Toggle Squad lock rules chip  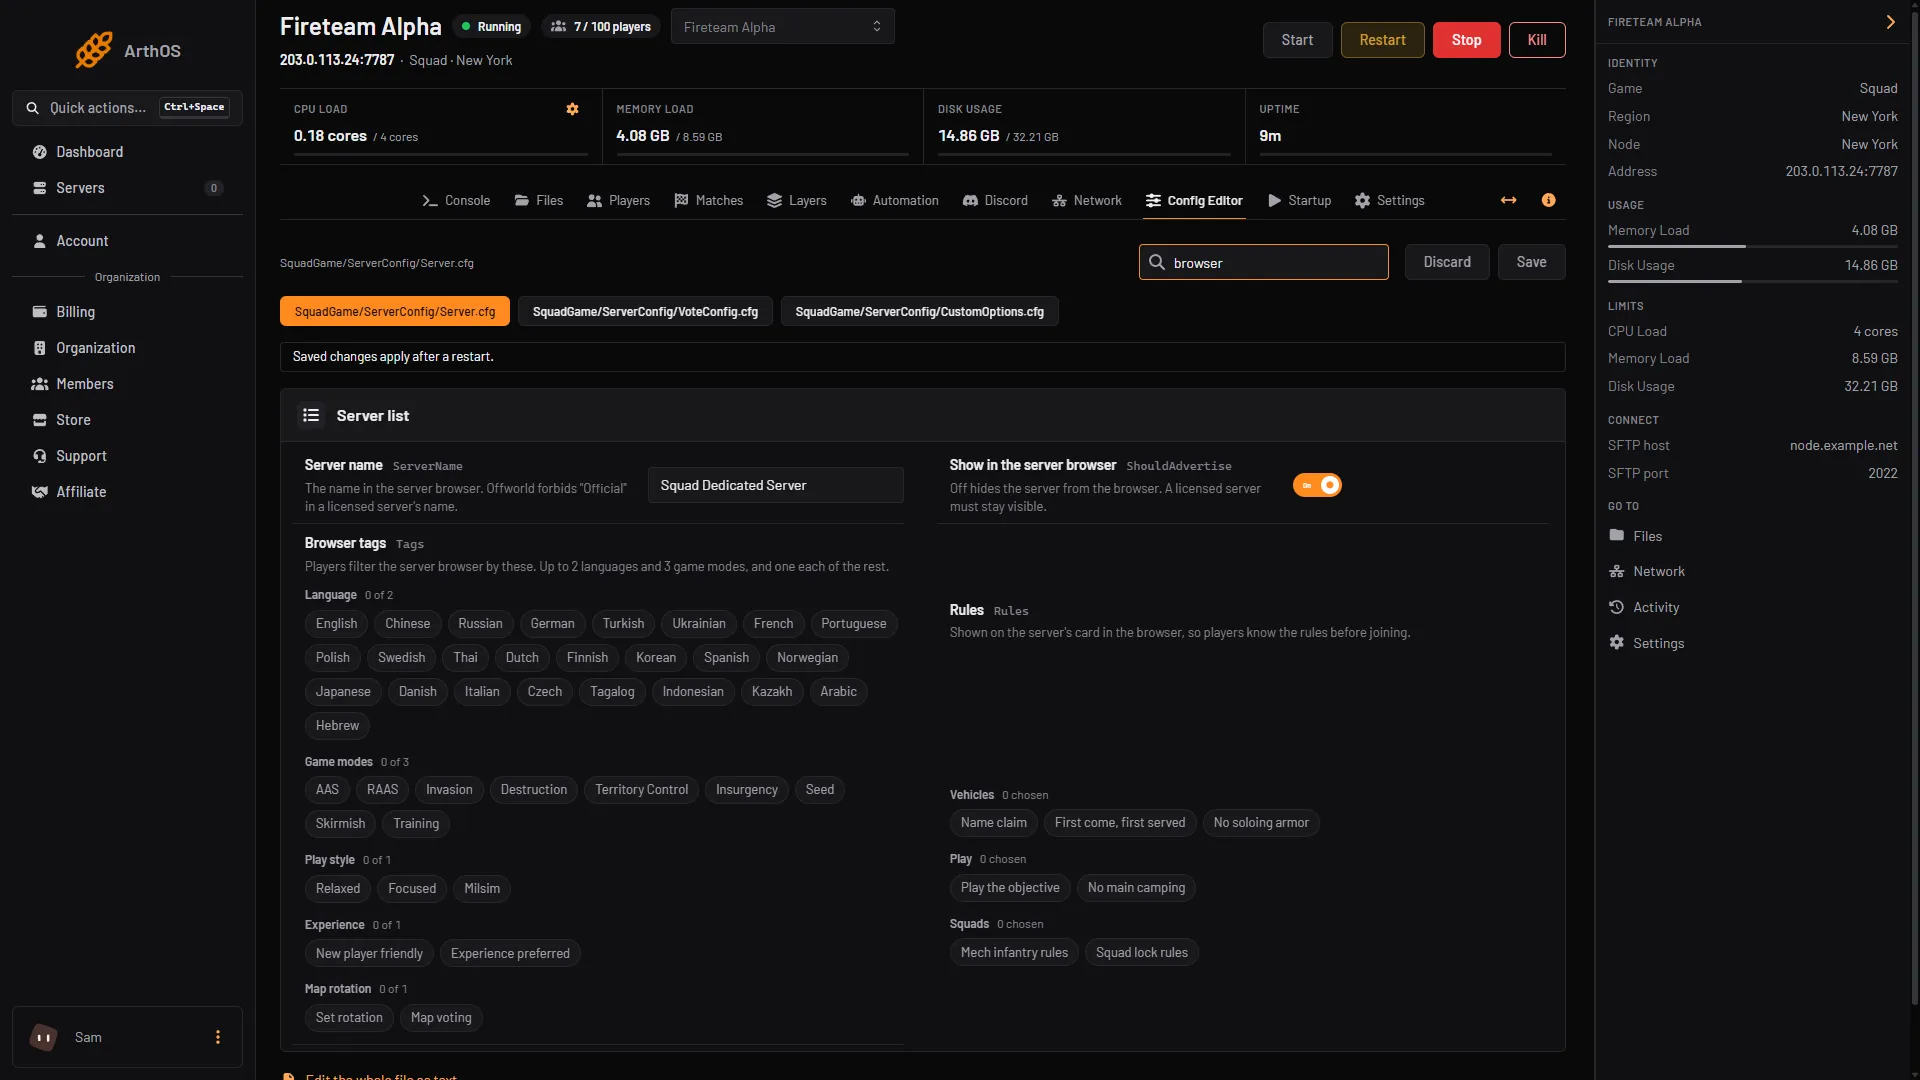click(x=1141, y=953)
